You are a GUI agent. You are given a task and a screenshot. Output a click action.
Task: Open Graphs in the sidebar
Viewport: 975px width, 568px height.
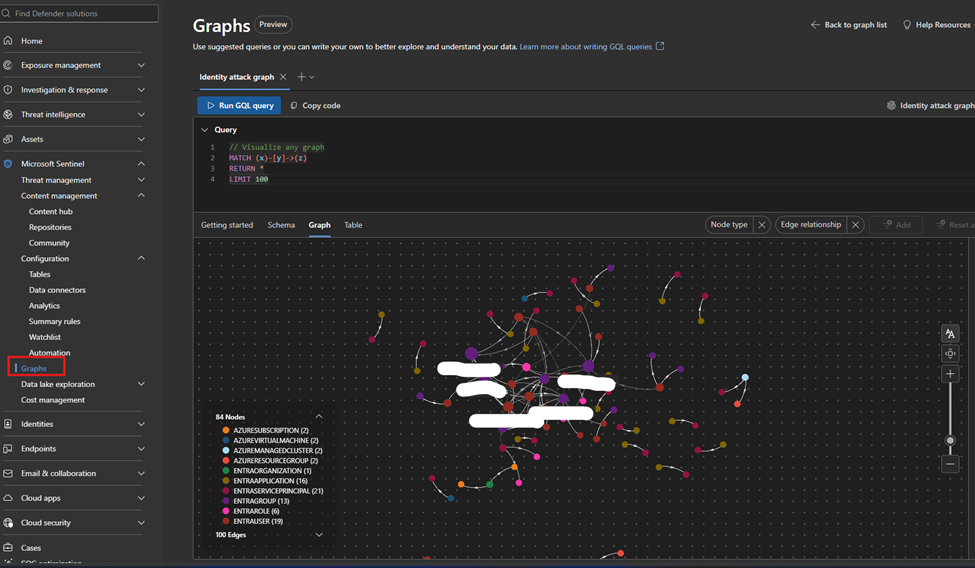[34, 368]
